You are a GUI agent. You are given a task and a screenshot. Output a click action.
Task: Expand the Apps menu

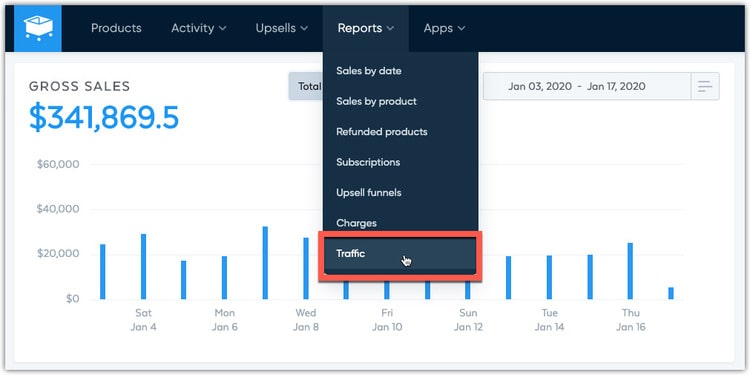[x=444, y=28]
